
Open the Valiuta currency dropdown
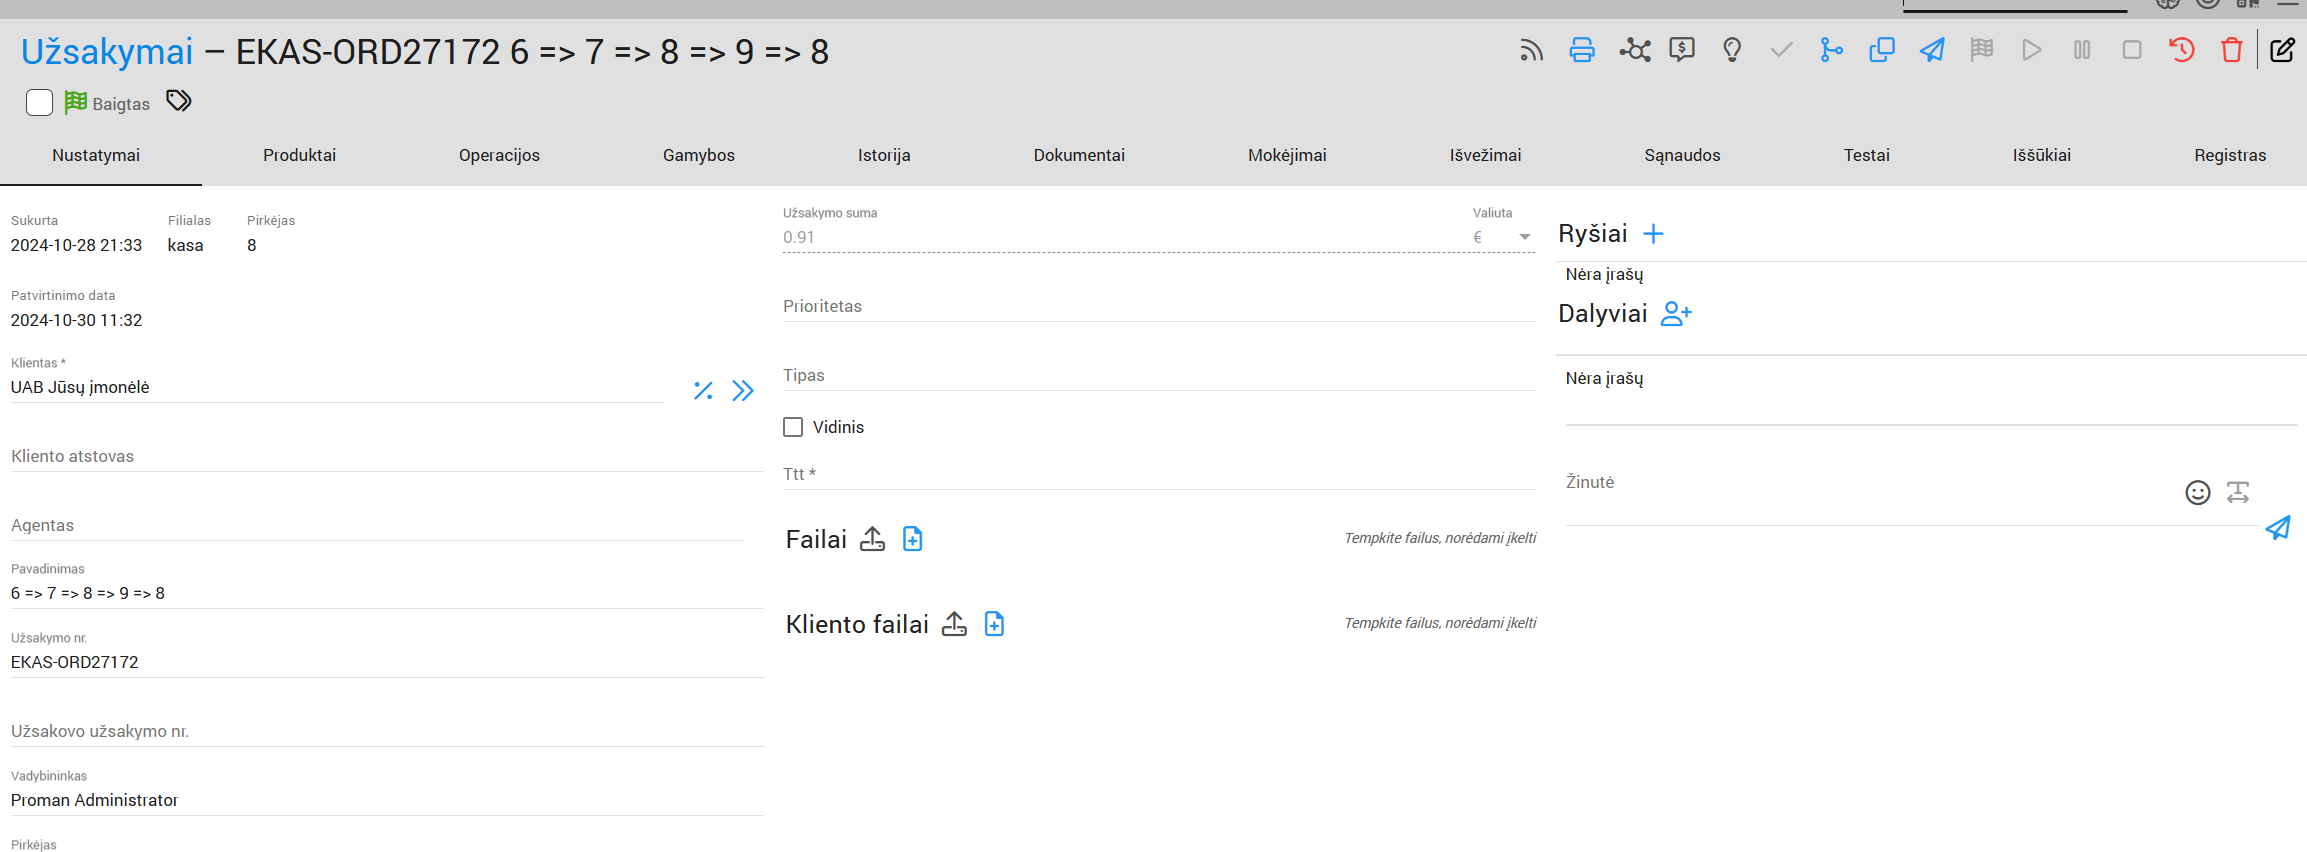(1524, 237)
